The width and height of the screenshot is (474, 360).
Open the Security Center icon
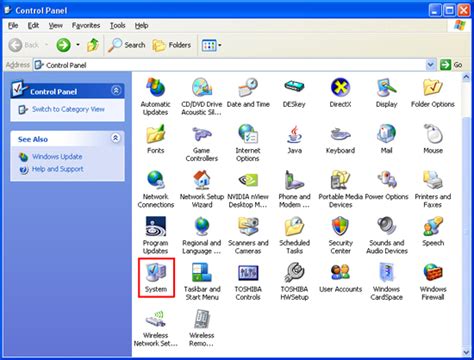[340, 236]
